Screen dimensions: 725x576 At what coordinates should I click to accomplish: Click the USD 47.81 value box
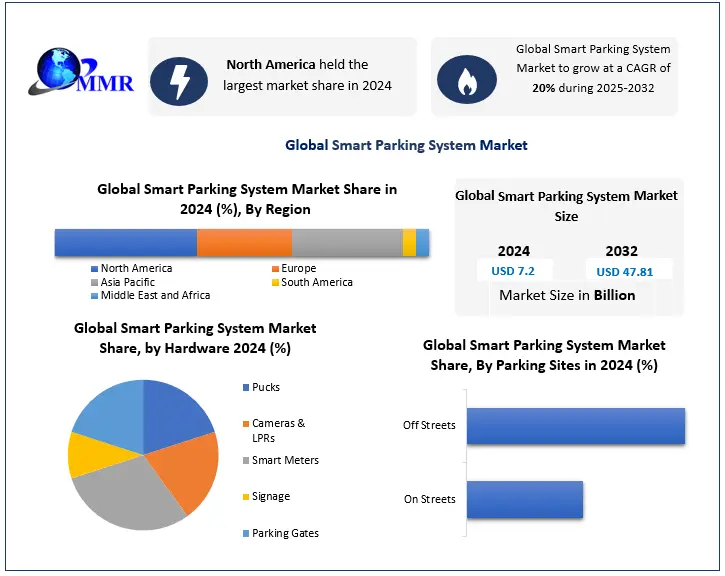coord(624,271)
